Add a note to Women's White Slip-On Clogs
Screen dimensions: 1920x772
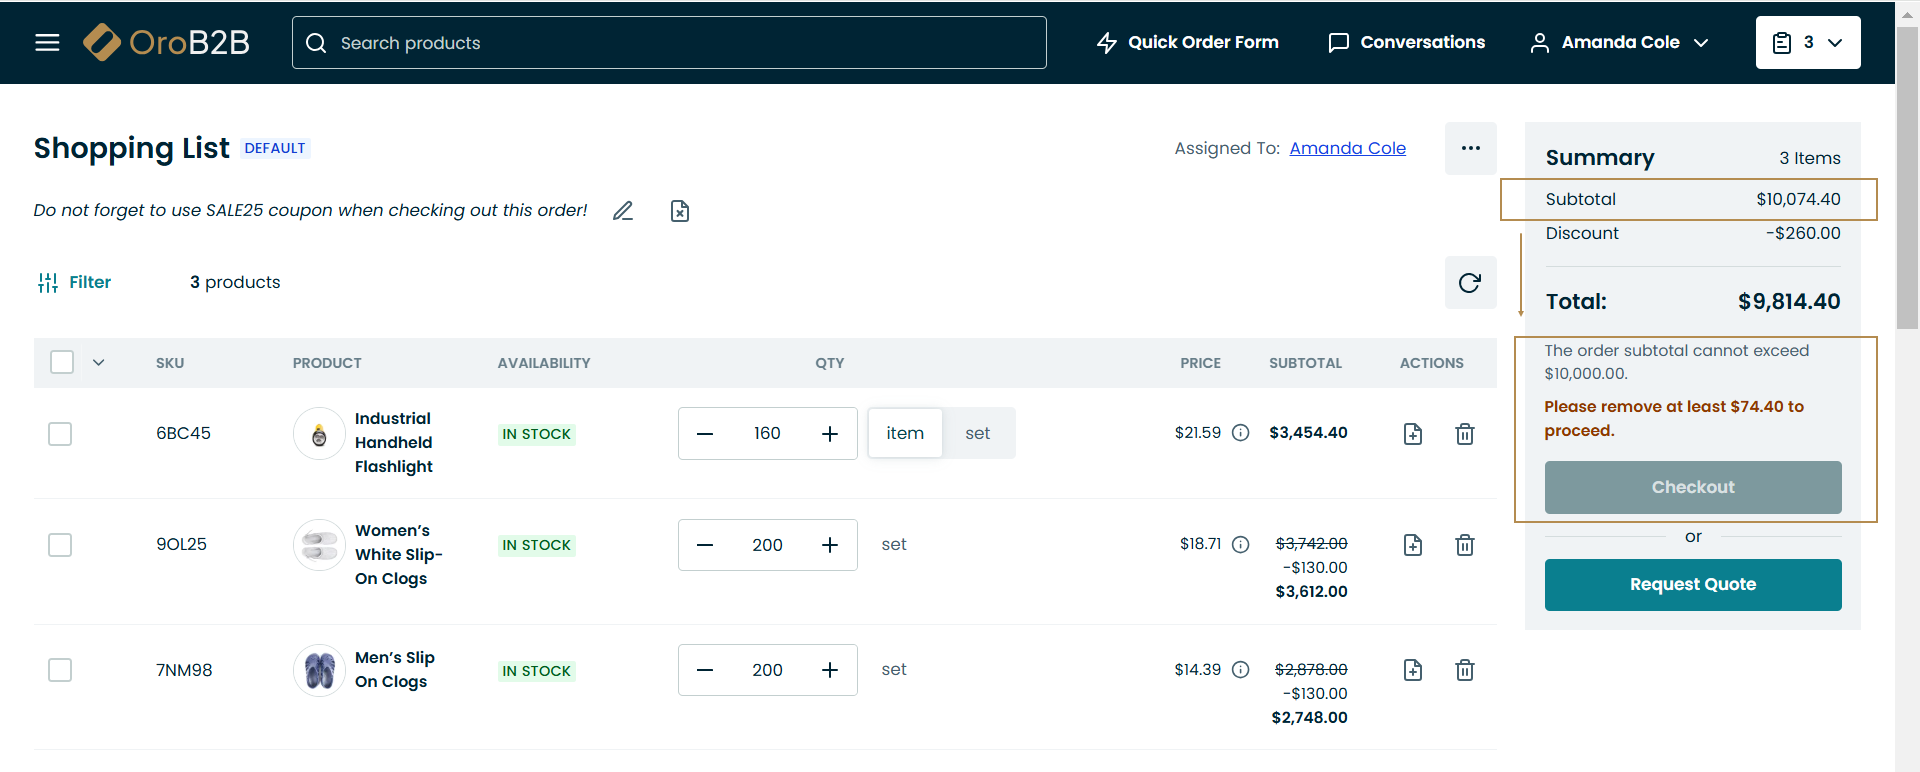1412,545
